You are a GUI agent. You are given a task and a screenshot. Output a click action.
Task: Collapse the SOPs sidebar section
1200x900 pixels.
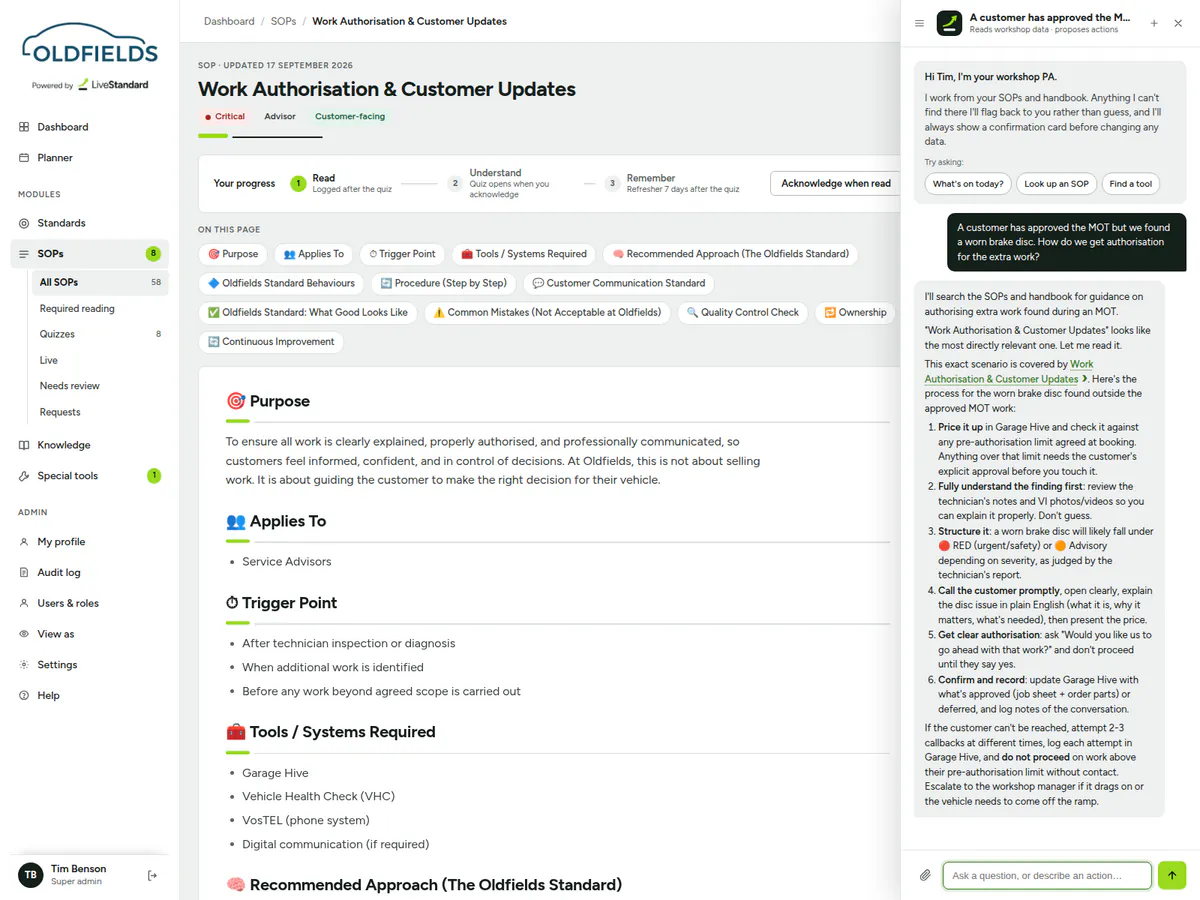pos(90,254)
